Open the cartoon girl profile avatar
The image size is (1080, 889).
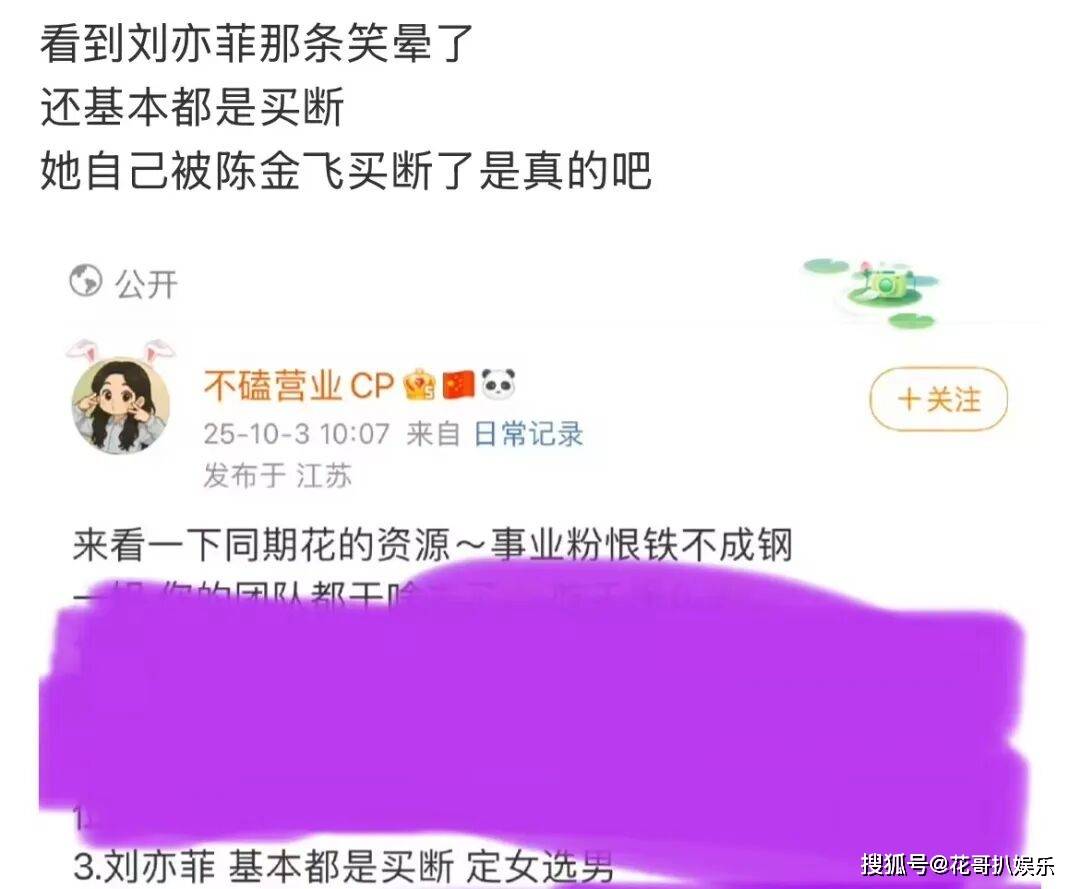[x=121, y=406]
